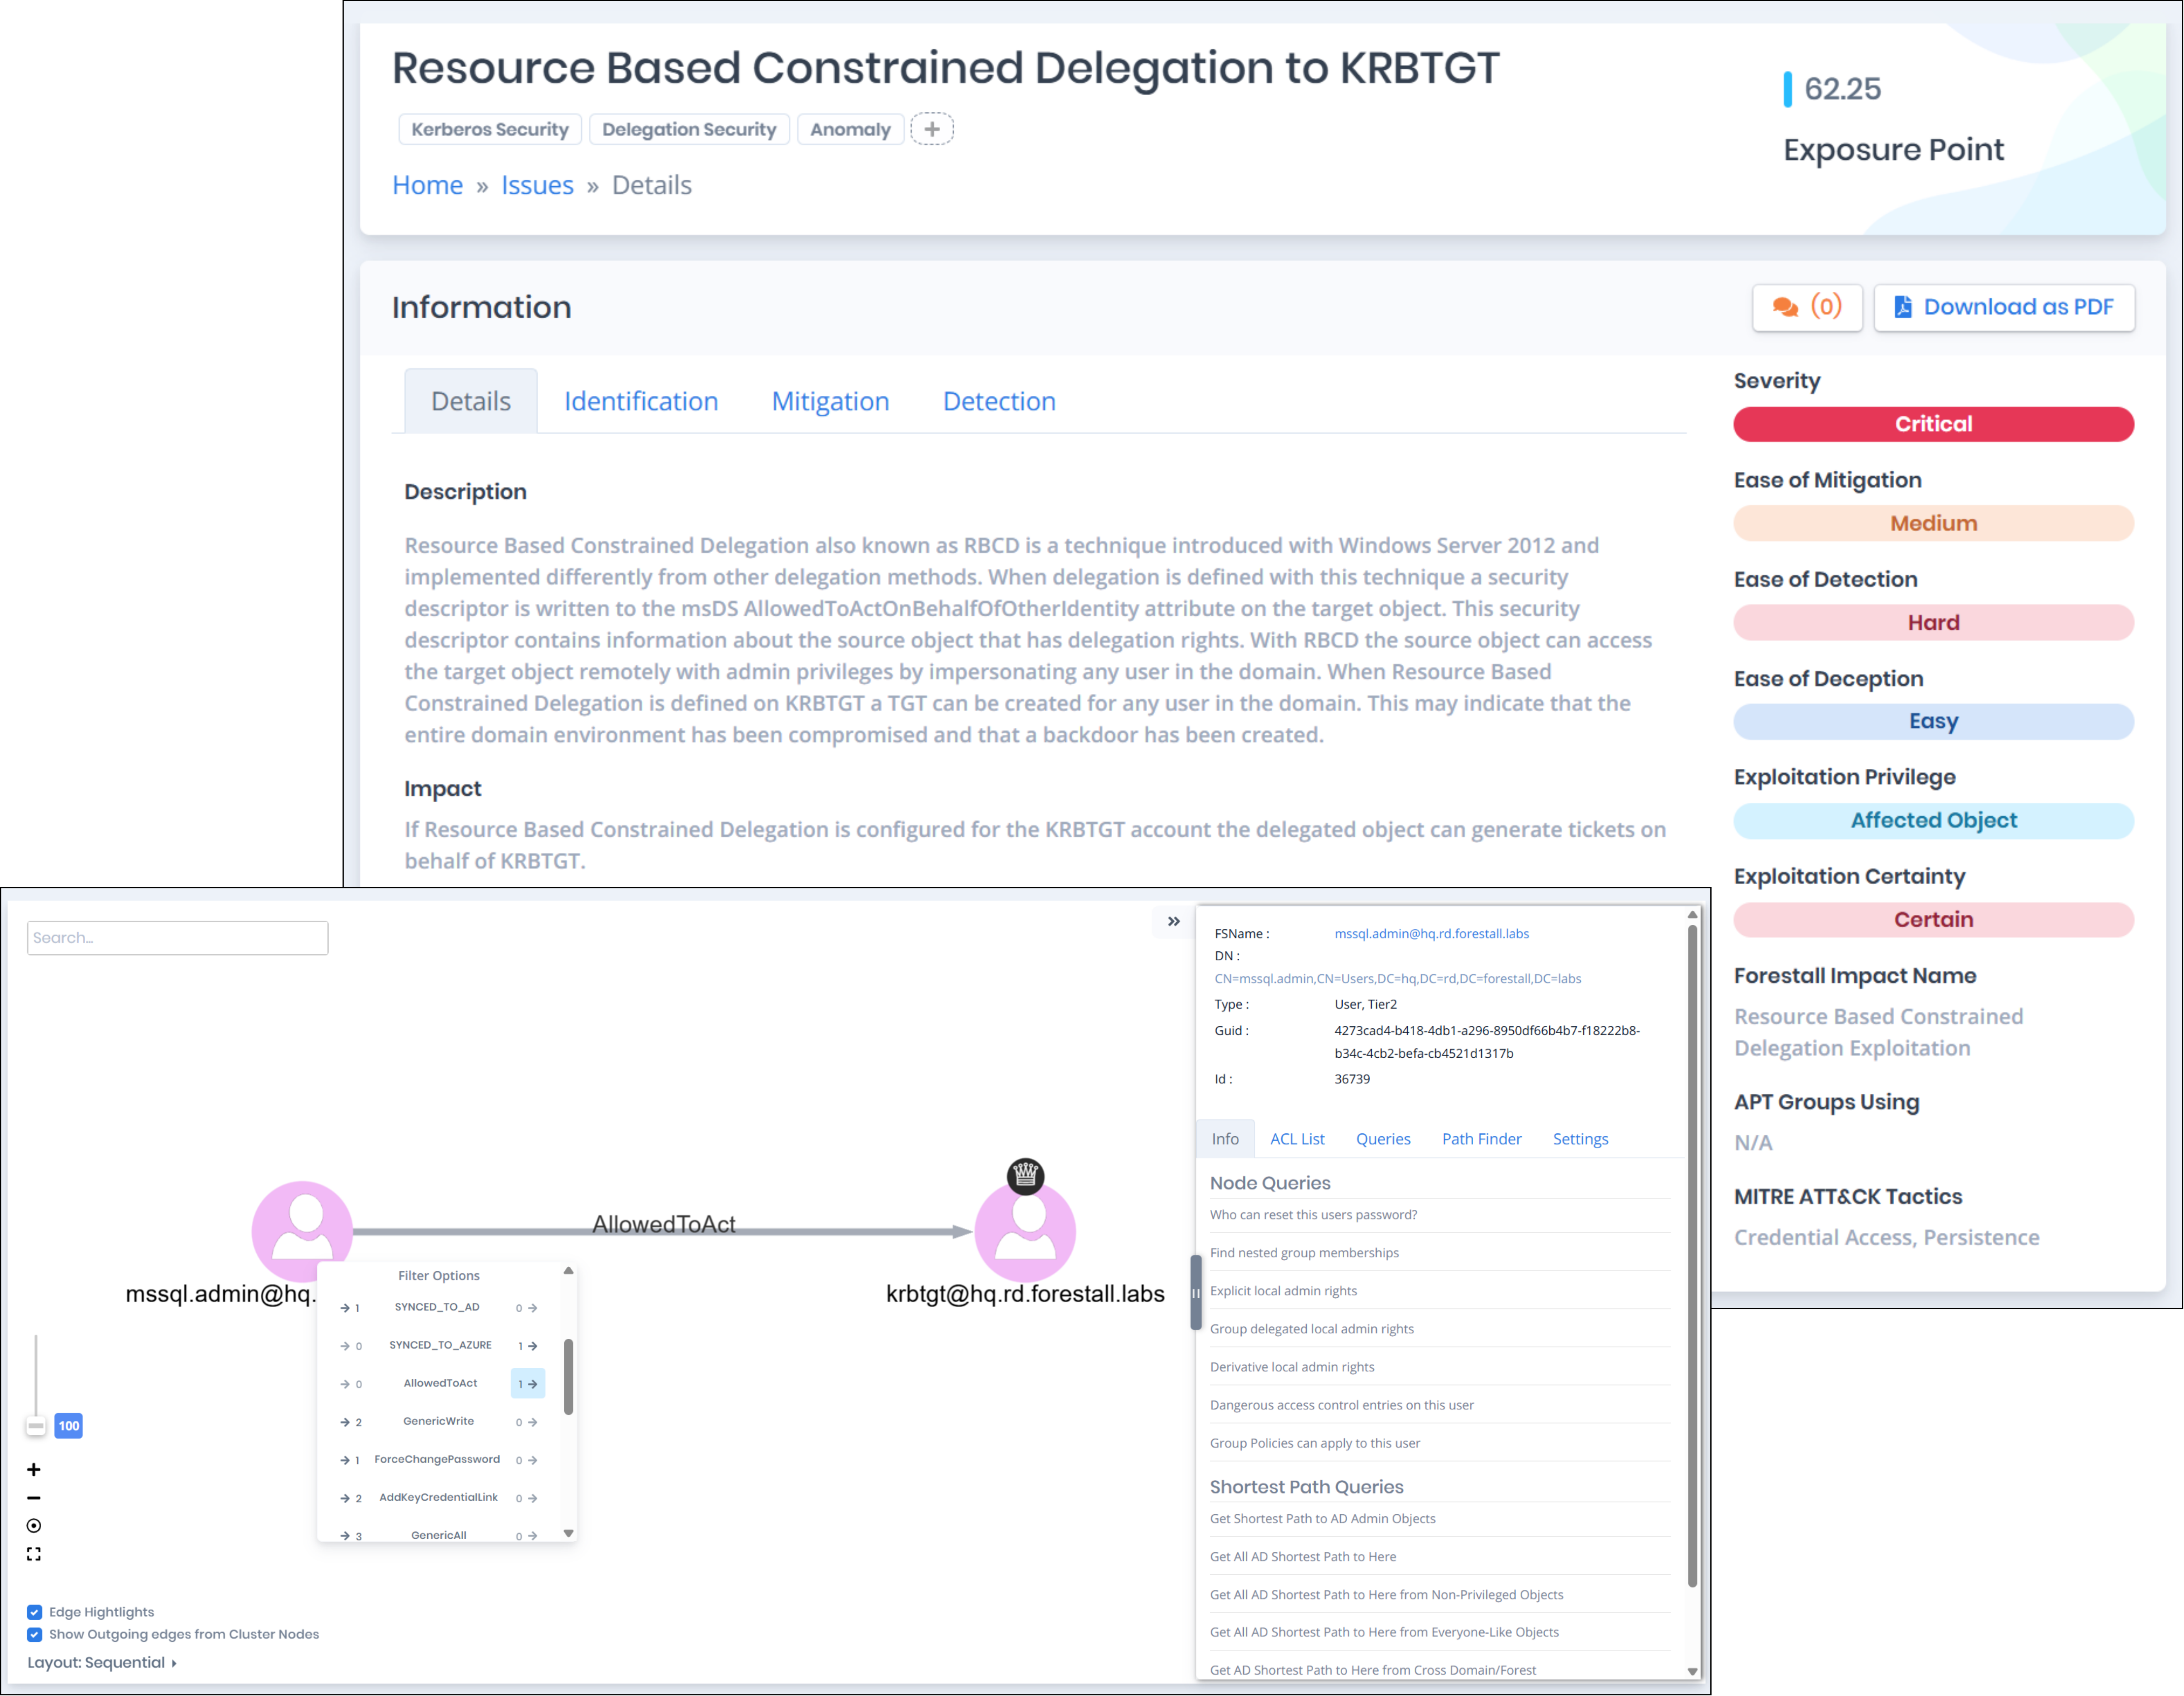Center the graph using the target icon

pos(34,1526)
